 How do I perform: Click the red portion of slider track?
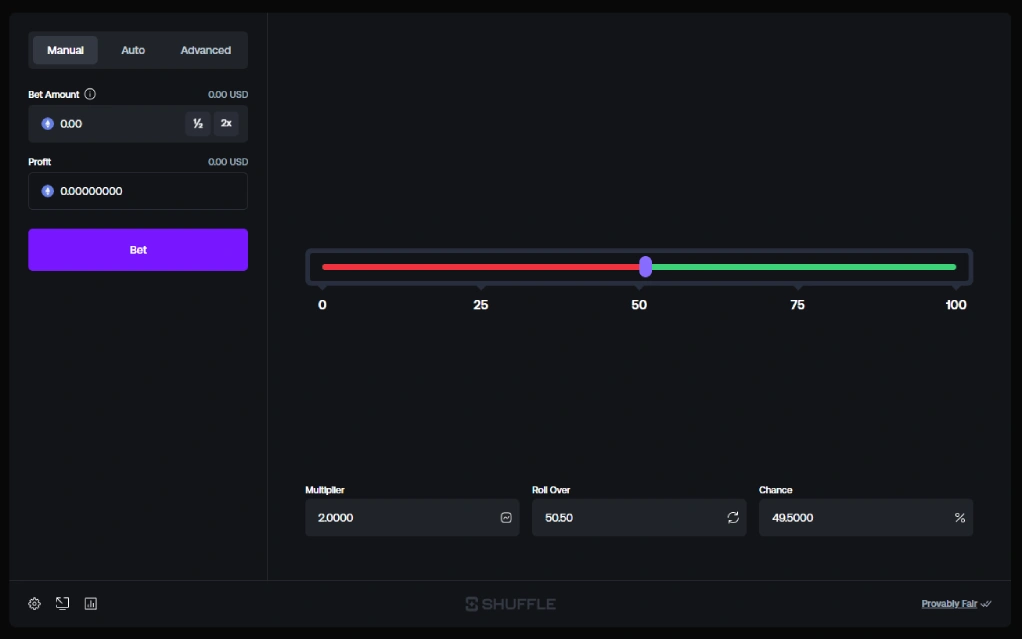pos(480,267)
